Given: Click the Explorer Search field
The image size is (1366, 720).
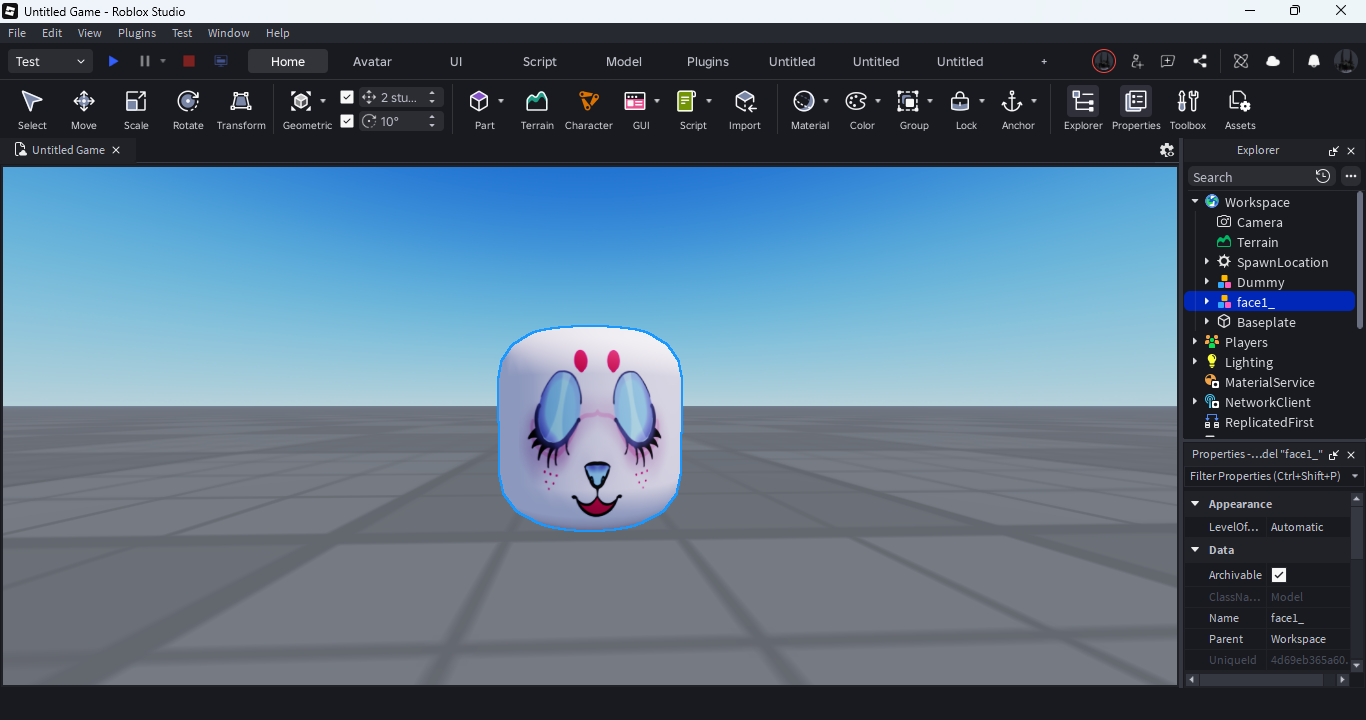Looking at the screenshot, I should (1250, 177).
